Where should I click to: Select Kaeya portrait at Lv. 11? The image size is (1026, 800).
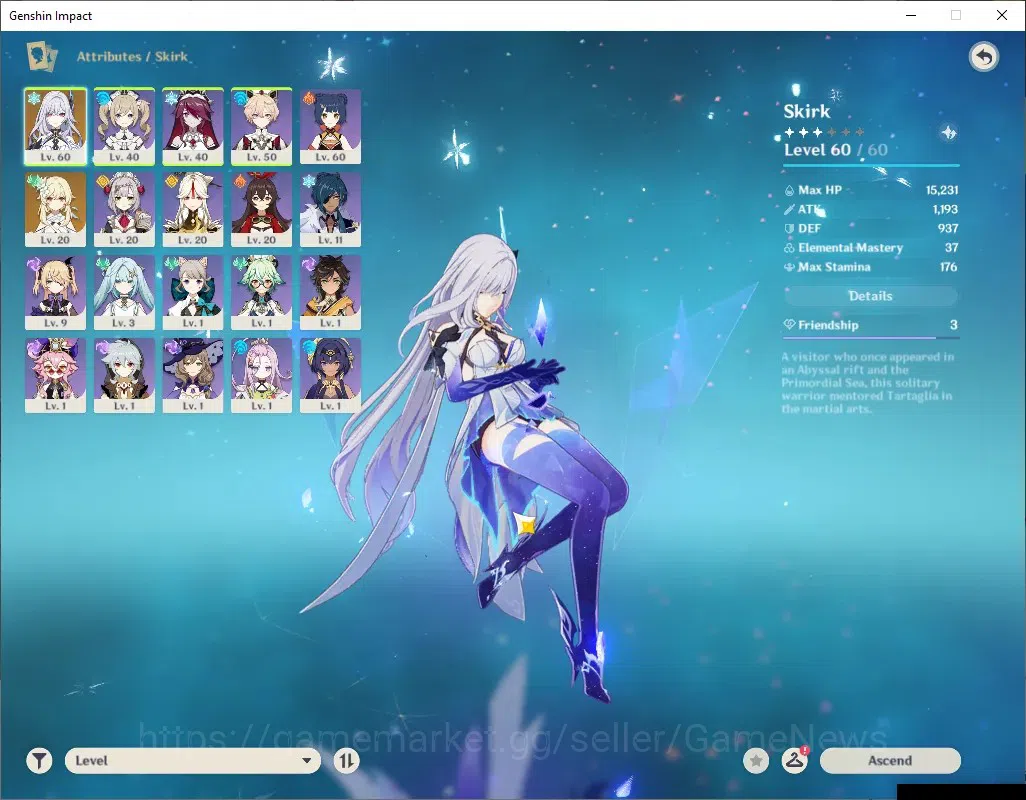pyautogui.click(x=330, y=209)
